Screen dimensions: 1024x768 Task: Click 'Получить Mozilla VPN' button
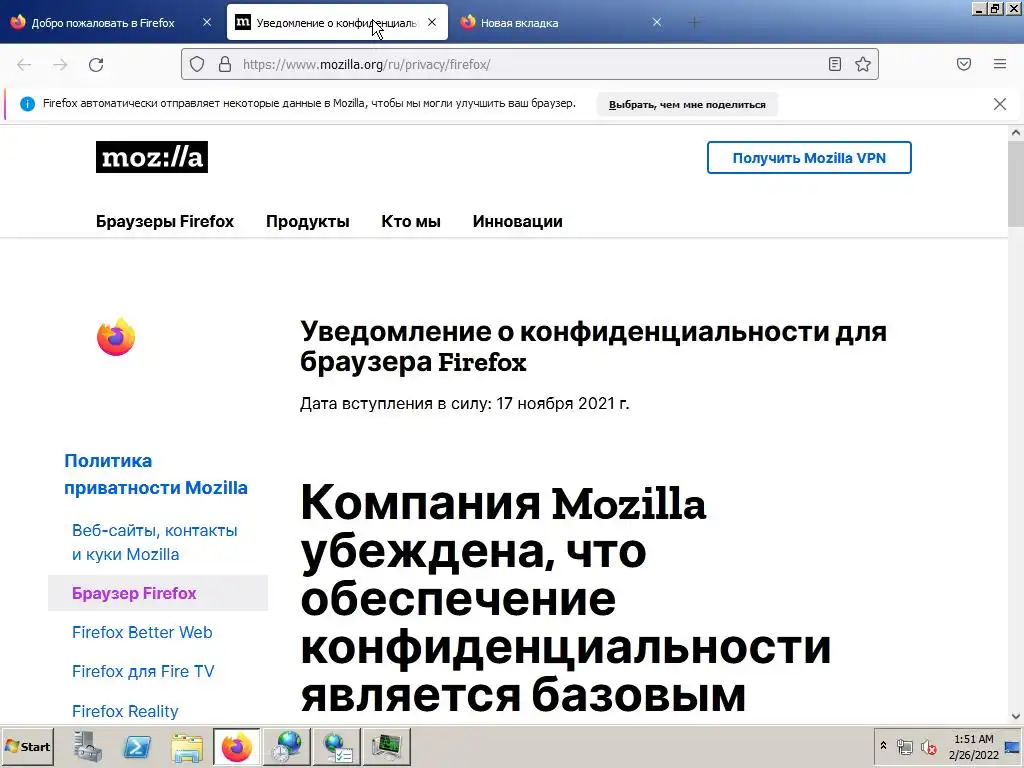click(x=809, y=157)
